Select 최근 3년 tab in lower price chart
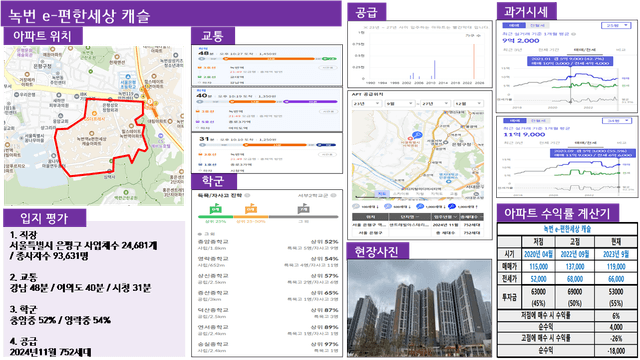Screen dimensions: 640x360 (x=513, y=143)
